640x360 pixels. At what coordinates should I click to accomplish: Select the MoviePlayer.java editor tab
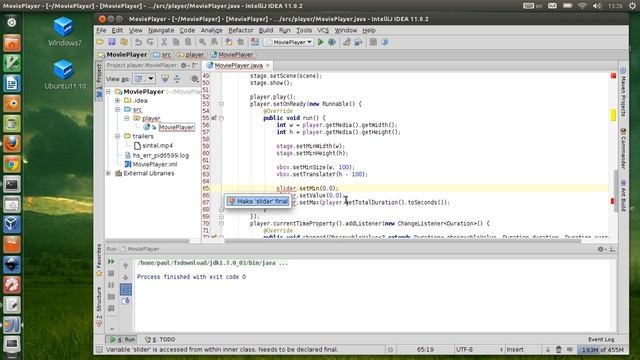pos(238,65)
